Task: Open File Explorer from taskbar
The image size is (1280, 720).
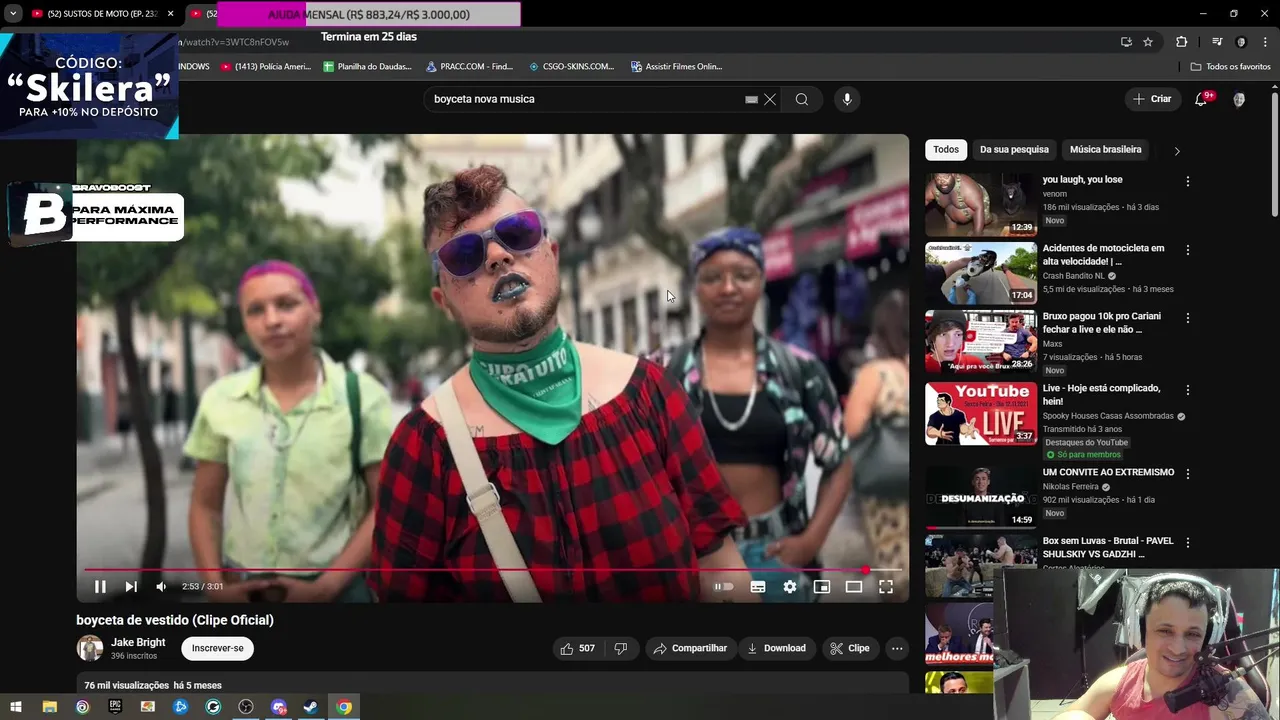Action: click(x=50, y=707)
